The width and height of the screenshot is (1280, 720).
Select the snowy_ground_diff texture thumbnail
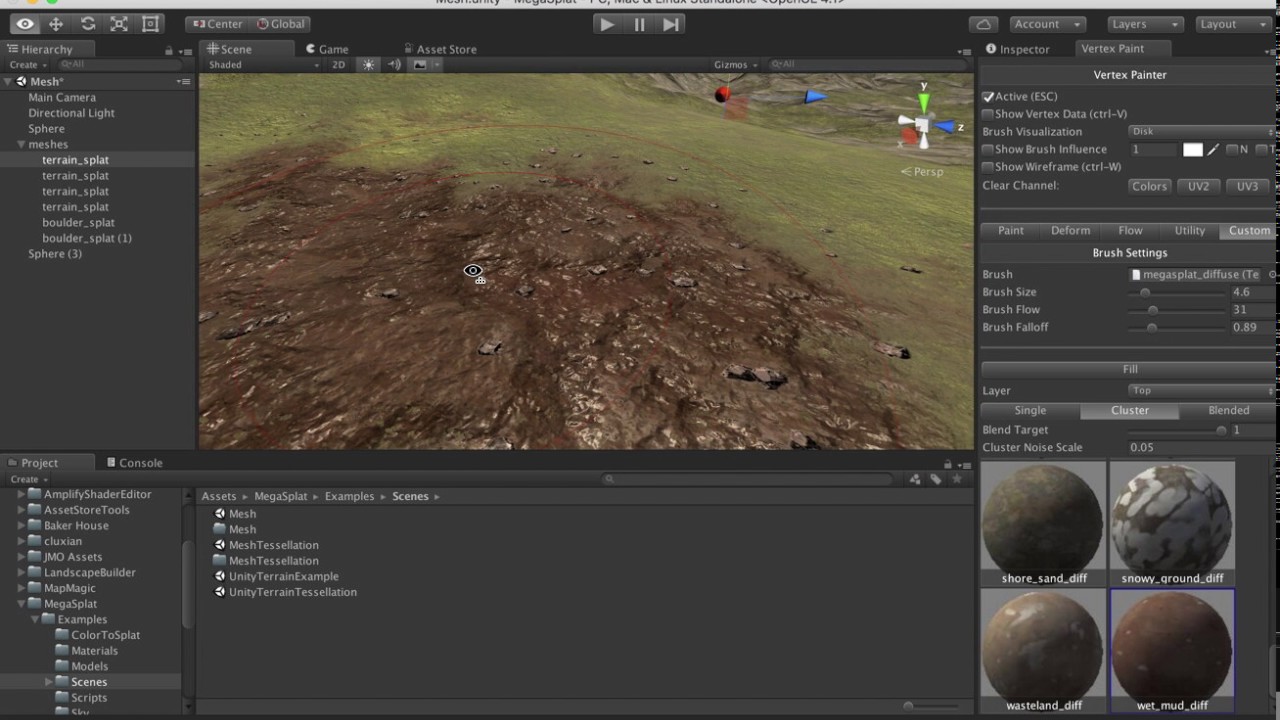(1172, 520)
